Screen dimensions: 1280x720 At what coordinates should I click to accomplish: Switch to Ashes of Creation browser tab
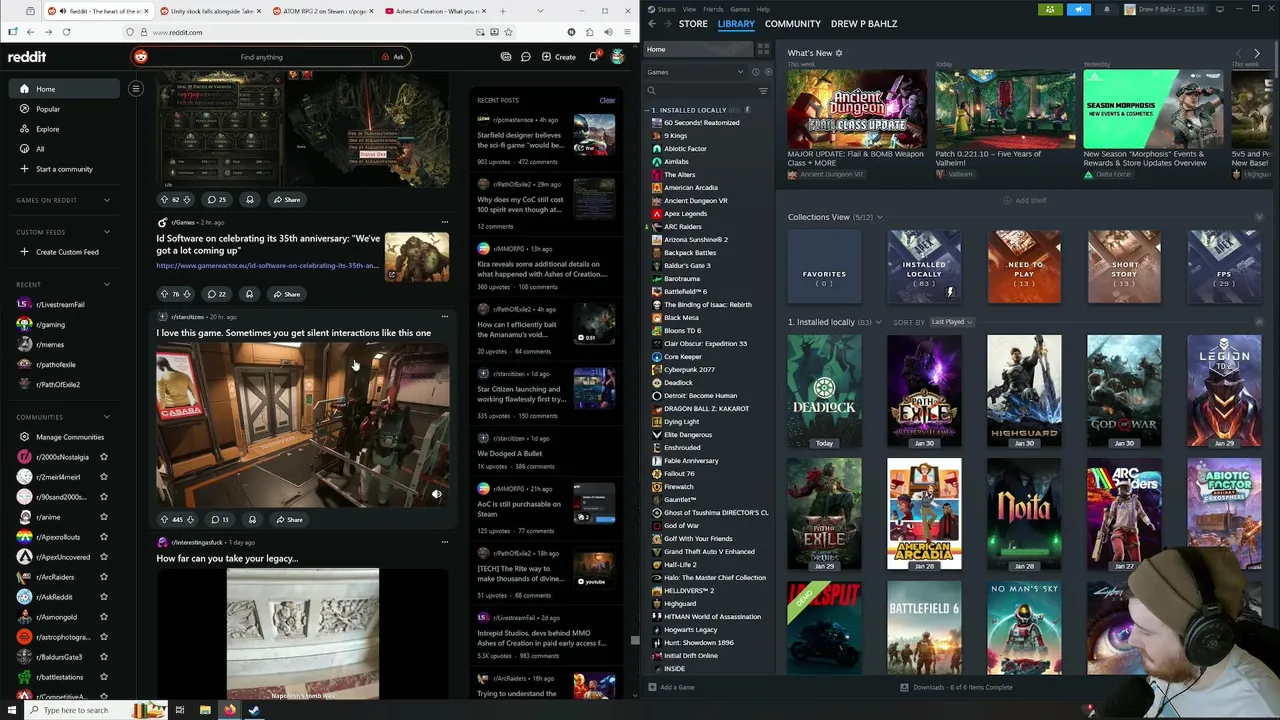tap(437, 11)
